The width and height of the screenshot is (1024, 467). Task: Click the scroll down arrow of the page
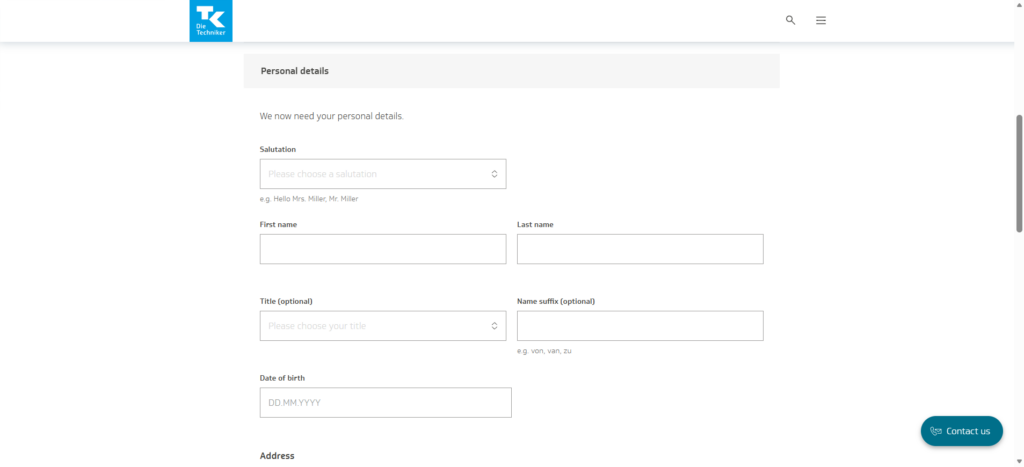[x=1018, y=461]
